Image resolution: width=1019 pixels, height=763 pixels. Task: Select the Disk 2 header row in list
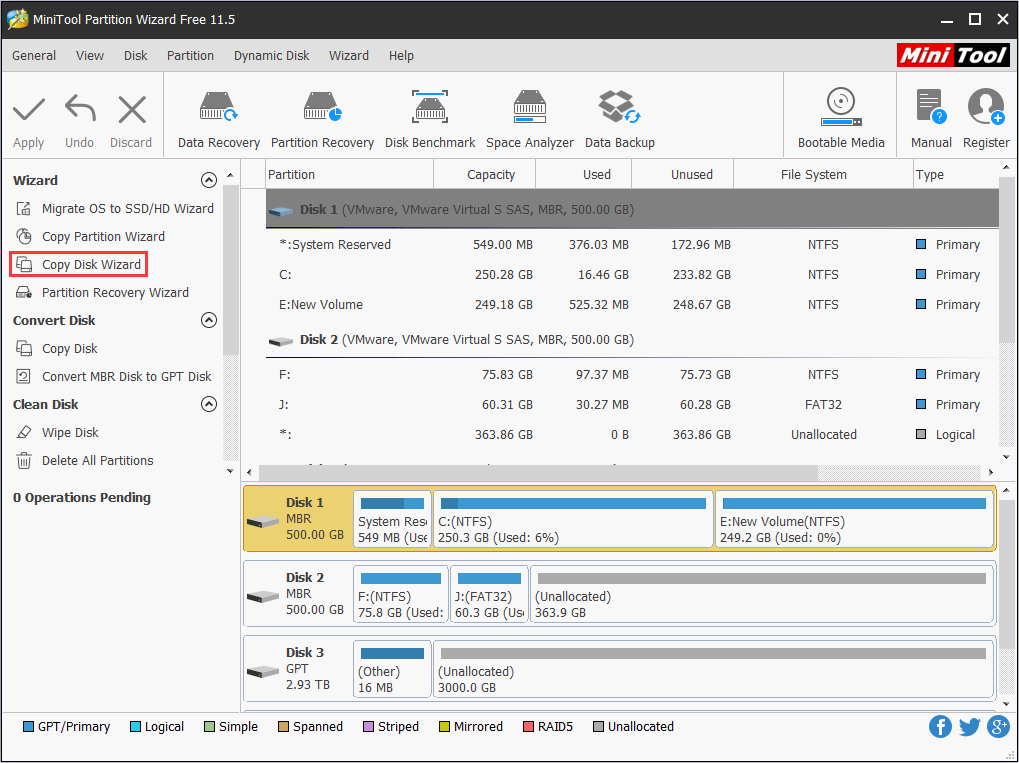632,339
